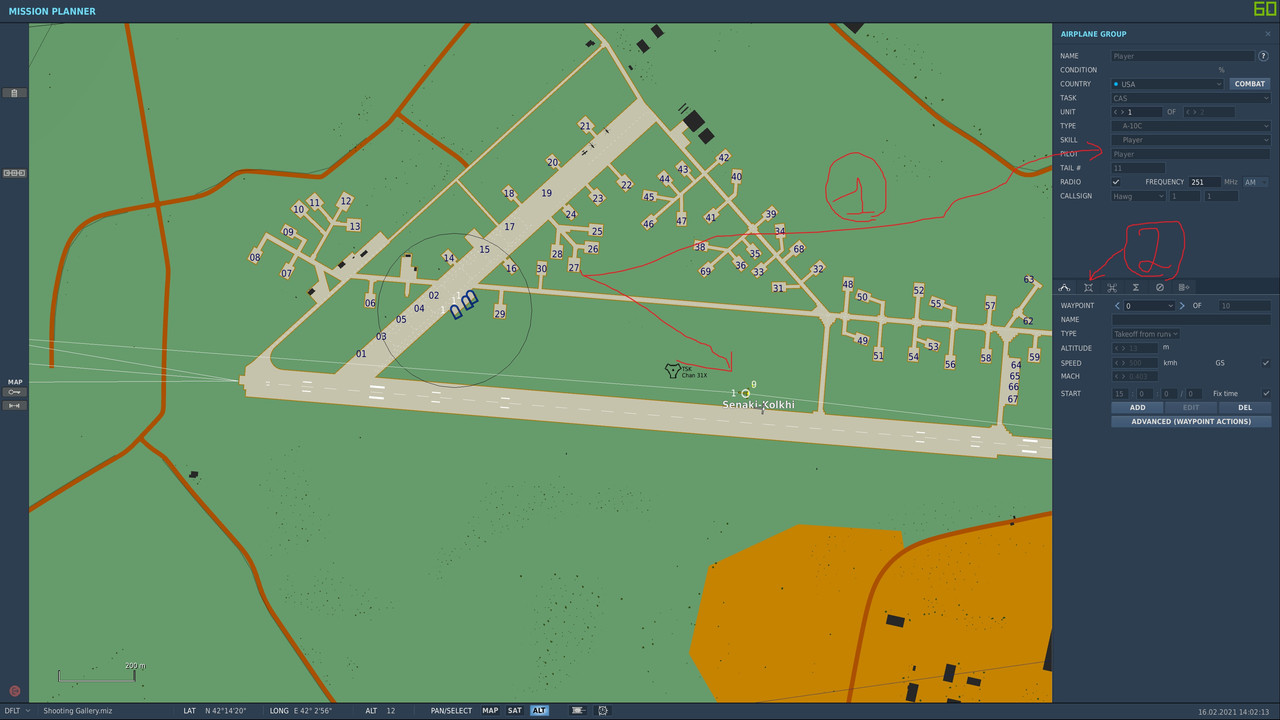Screen dimensions: 1280x720
Task: Click the START day field after the slash
Action: (1195, 394)
